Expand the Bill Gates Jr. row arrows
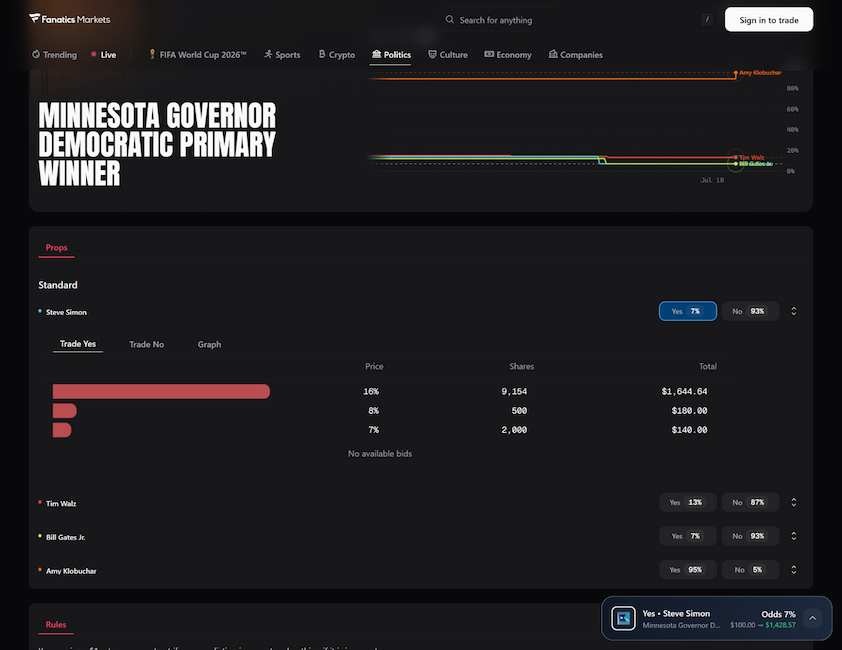The height and width of the screenshot is (650, 842). 794,536
